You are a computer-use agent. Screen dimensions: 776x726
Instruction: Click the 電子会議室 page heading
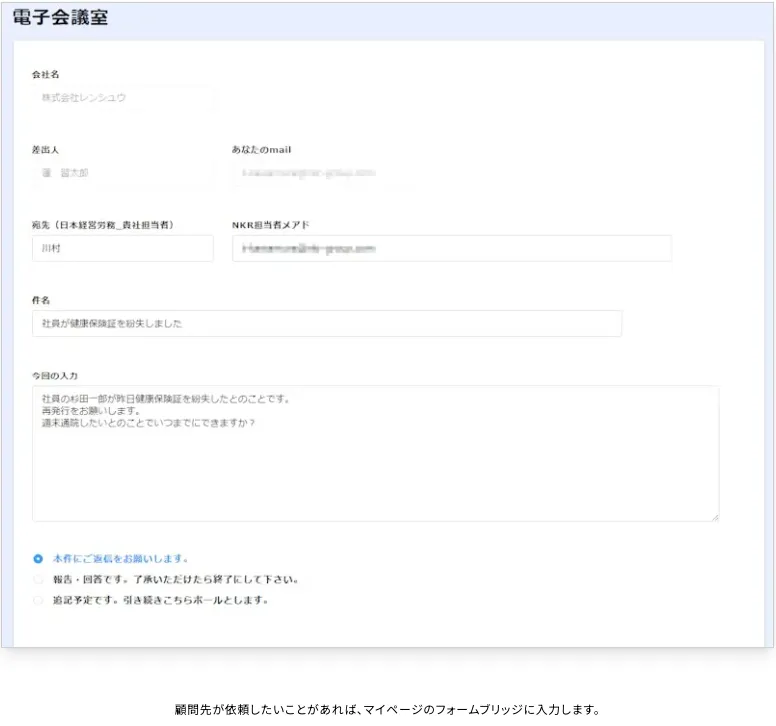(x=60, y=17)
